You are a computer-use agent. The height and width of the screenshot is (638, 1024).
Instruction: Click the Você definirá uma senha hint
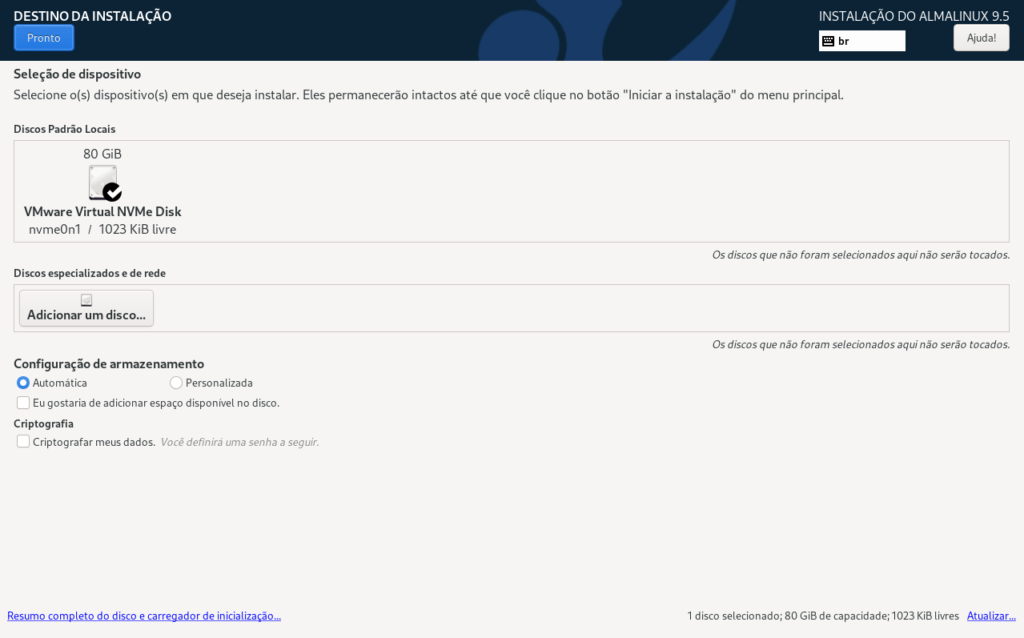[240, 442]
